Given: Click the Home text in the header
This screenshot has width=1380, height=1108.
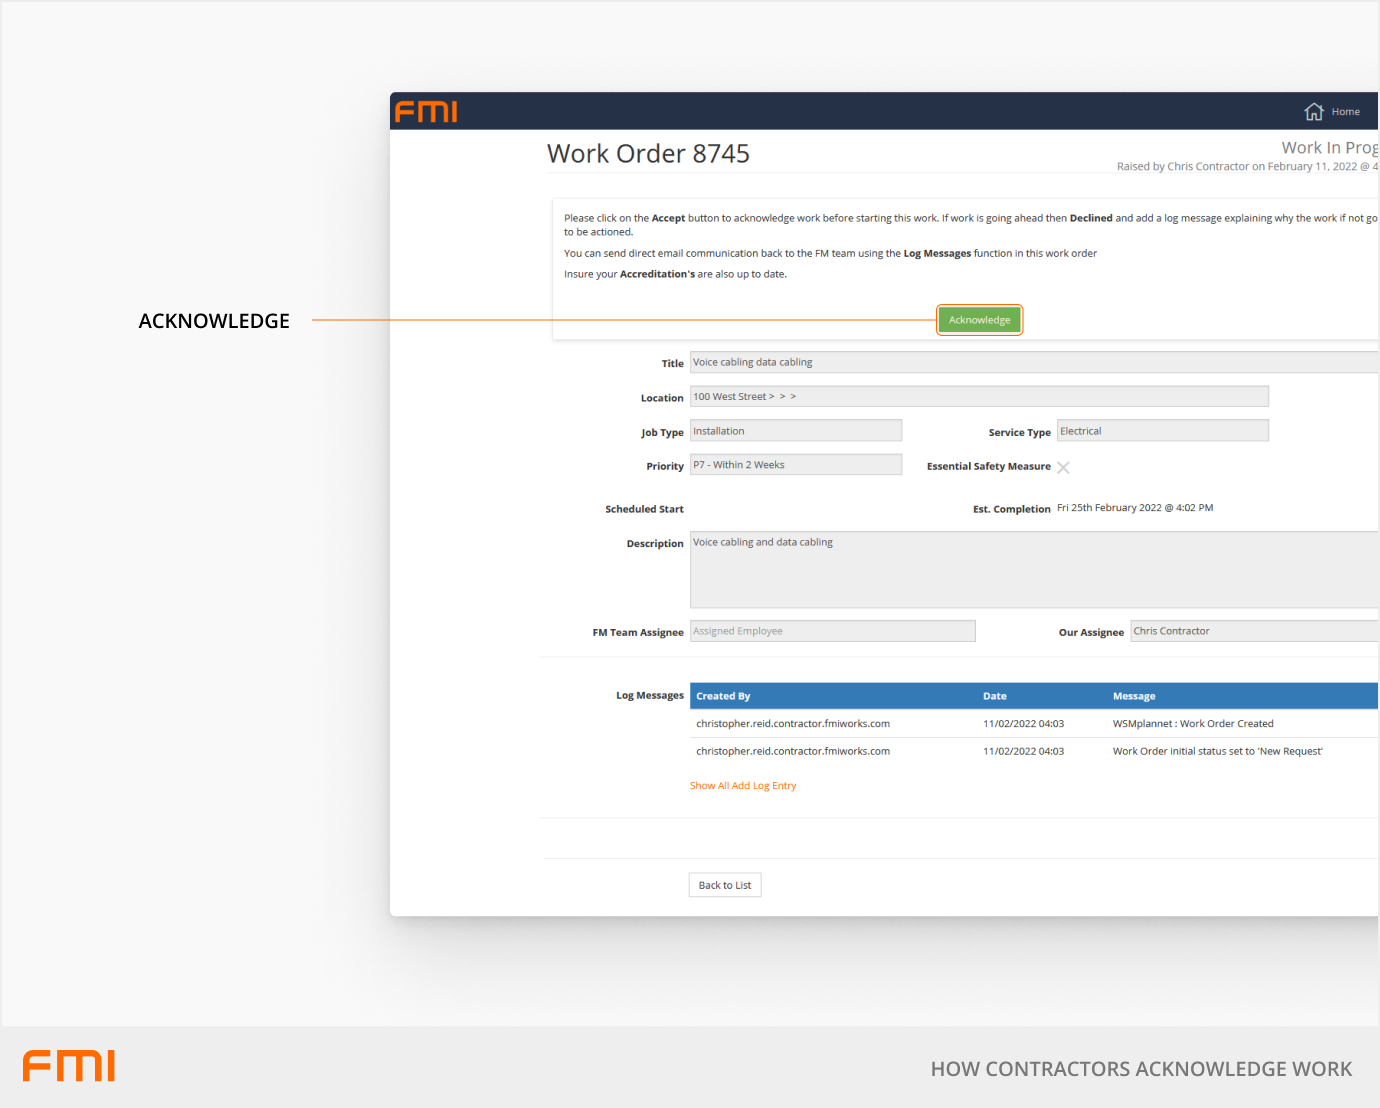Looking at the screenshot, I should (x=1345, y=112).
